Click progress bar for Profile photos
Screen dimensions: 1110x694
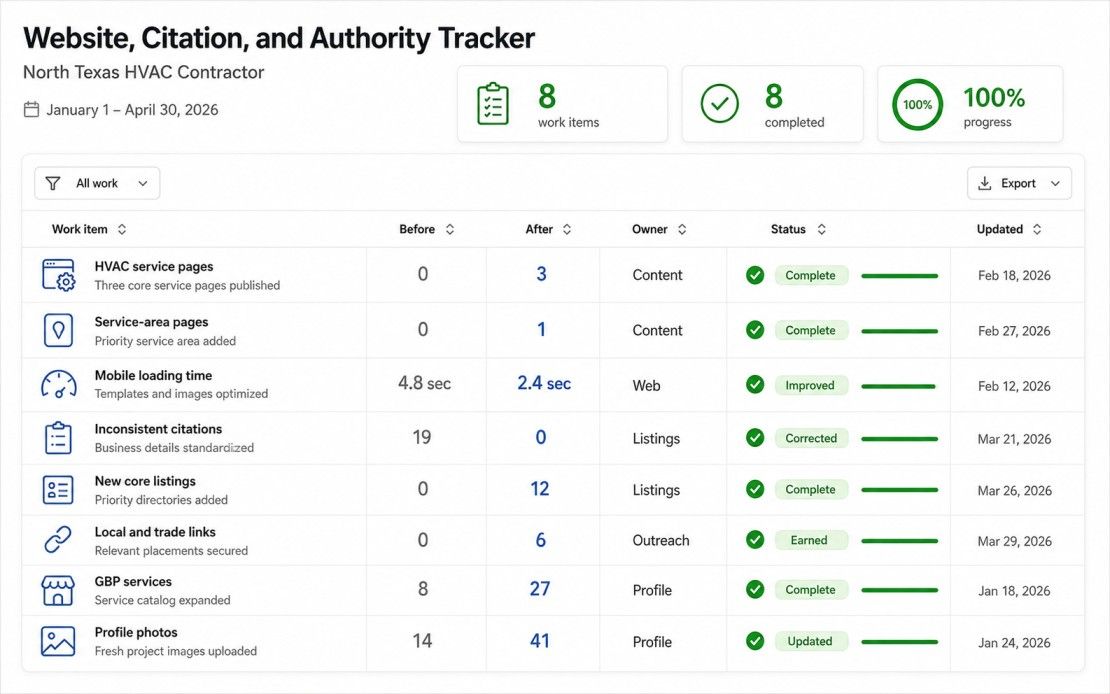[x=899, y=642]
